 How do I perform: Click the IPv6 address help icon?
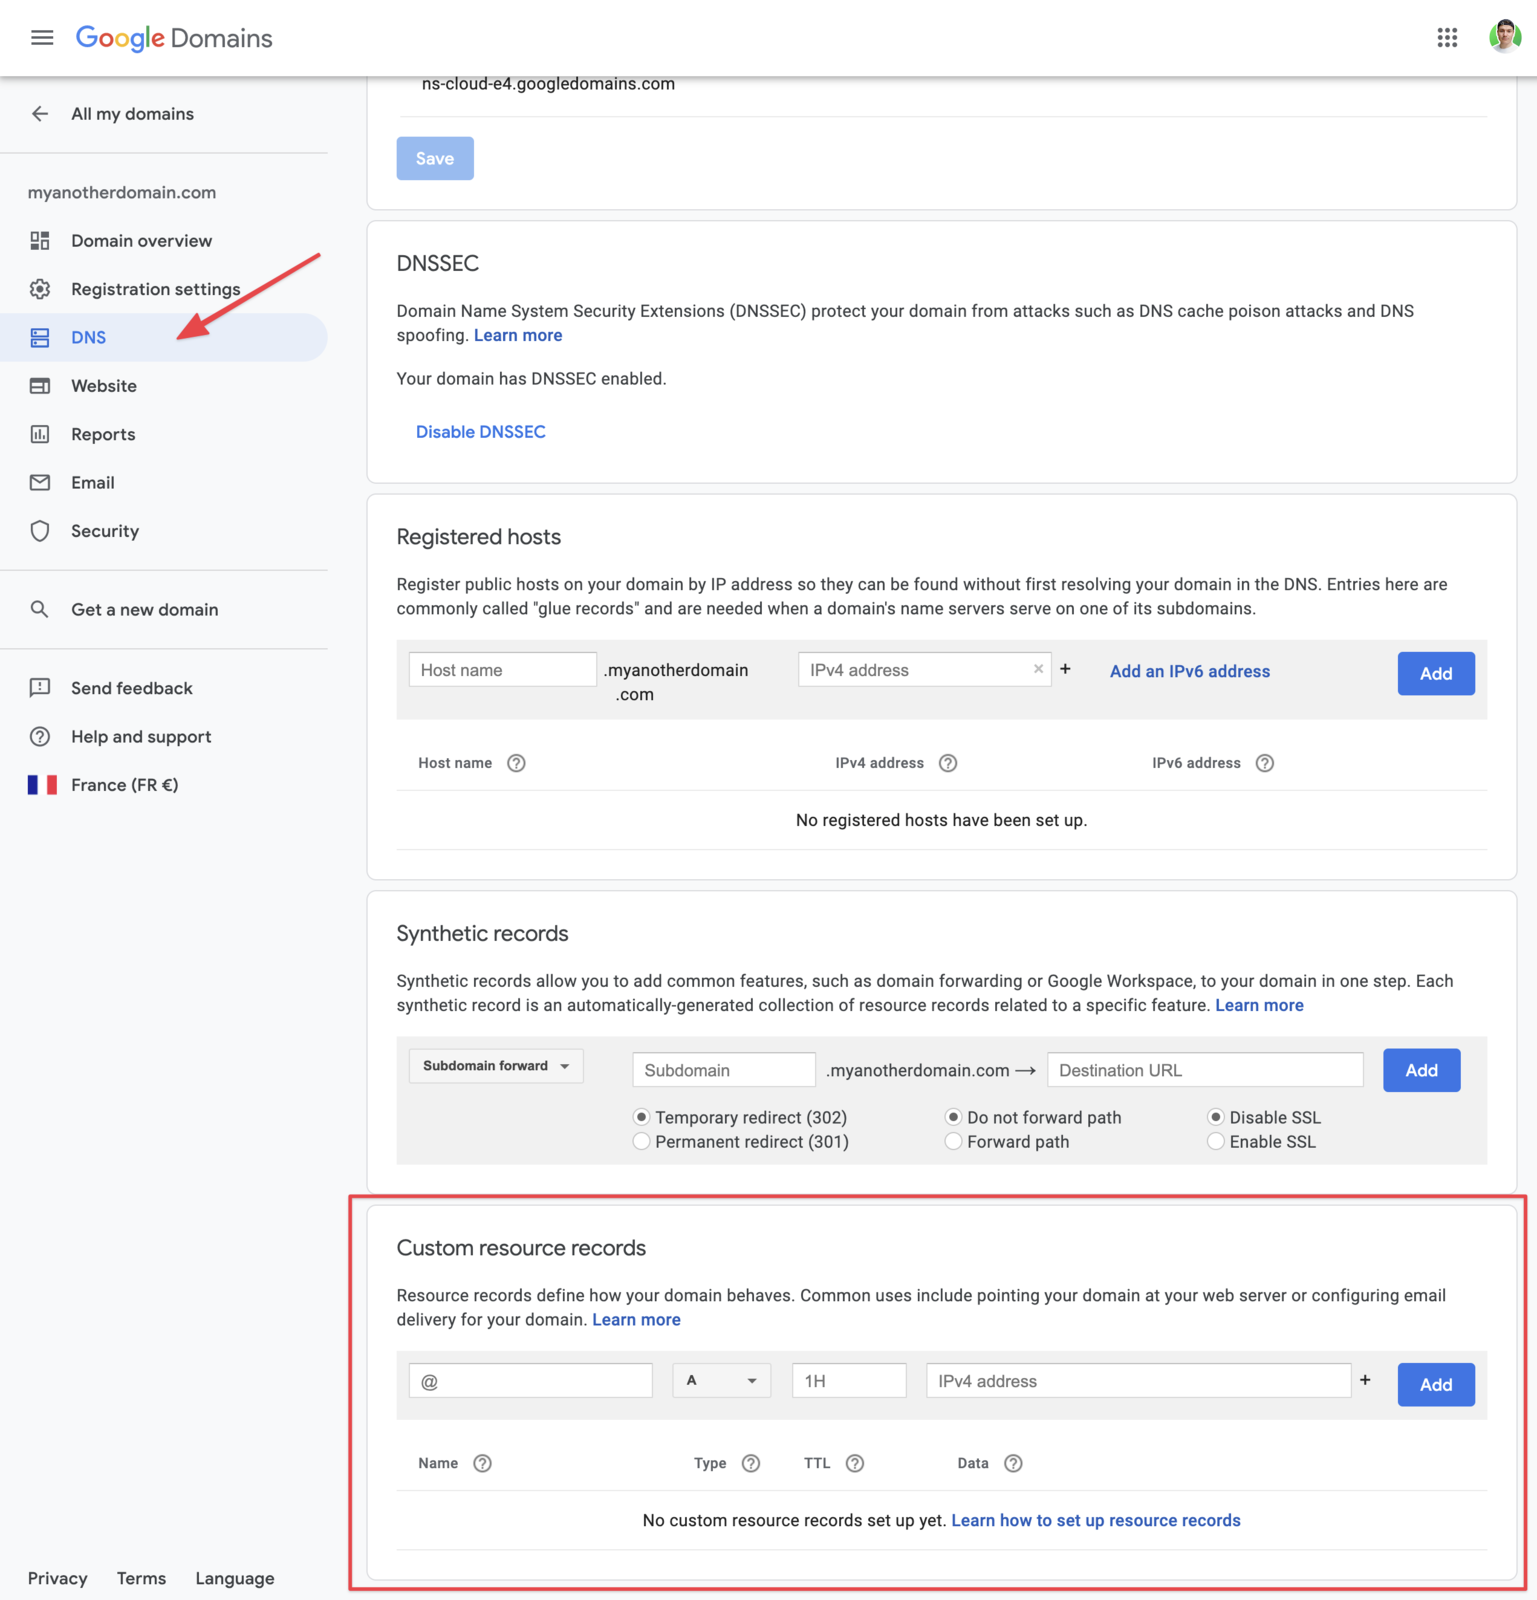(1264, 763)
